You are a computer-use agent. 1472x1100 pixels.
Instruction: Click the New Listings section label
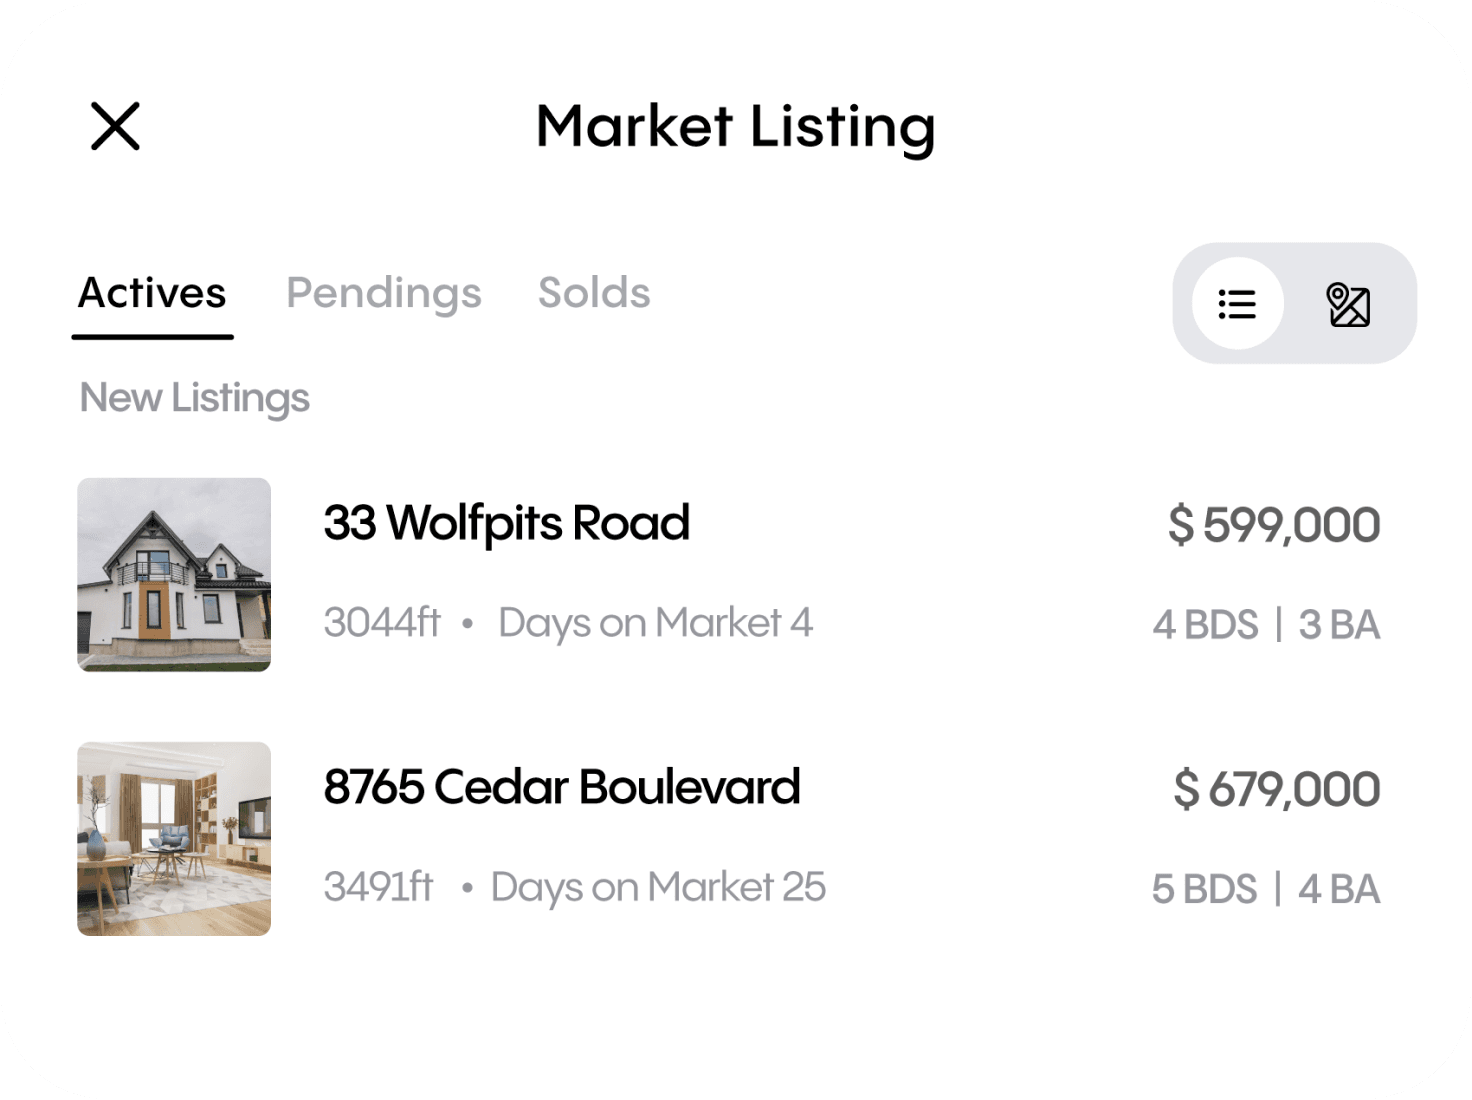click(x=194, y=398)
